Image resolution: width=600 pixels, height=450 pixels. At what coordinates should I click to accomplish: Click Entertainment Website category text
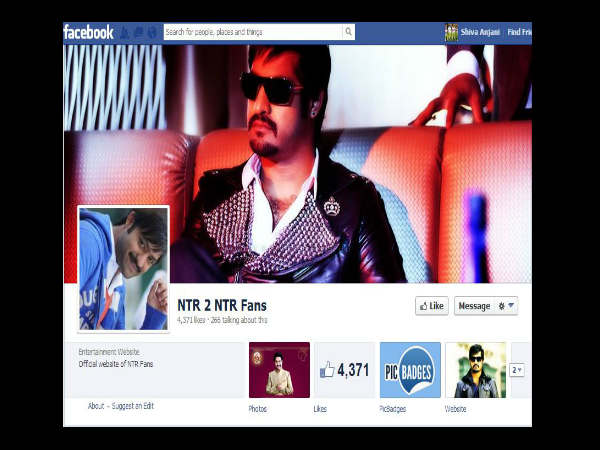(x=109, y=352)
